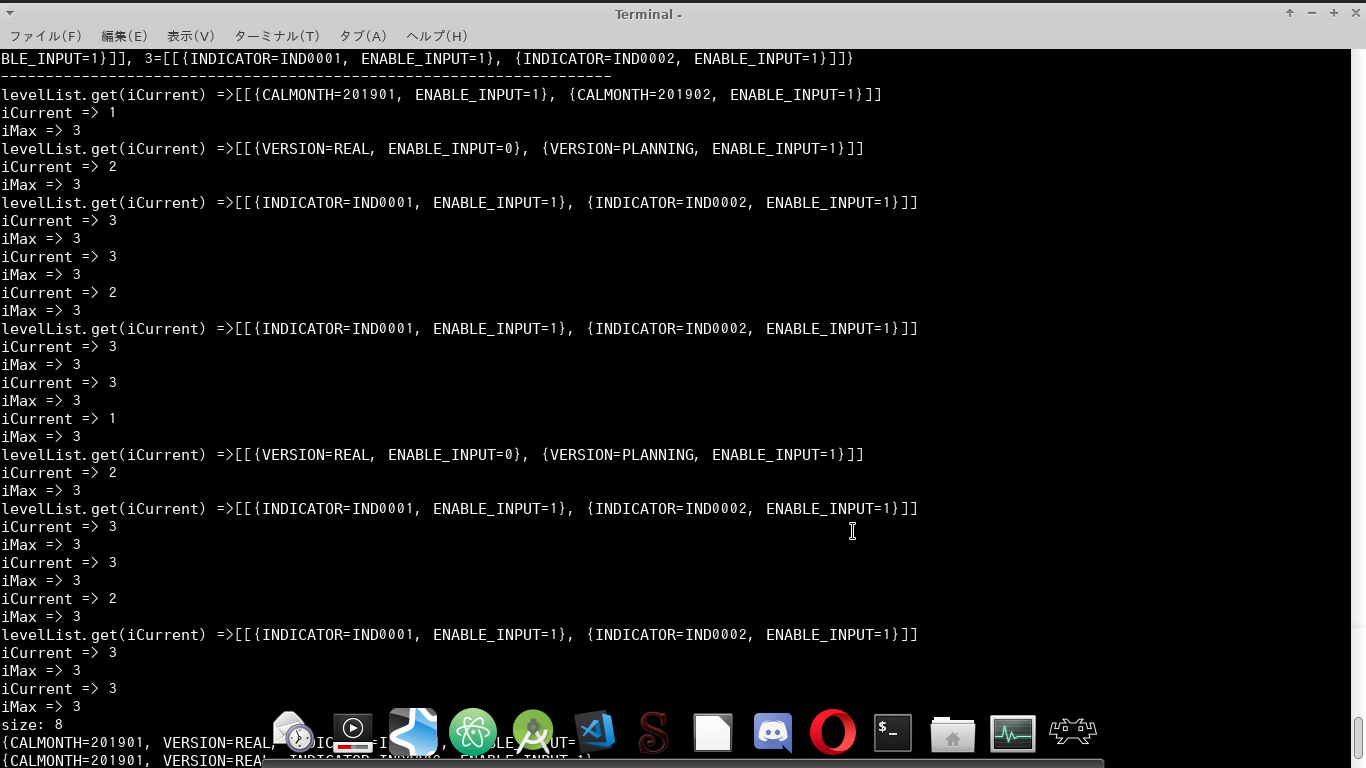Open the system monitor dock icon
This screenshot has height=768, width=1366.
click(1013, 734)
